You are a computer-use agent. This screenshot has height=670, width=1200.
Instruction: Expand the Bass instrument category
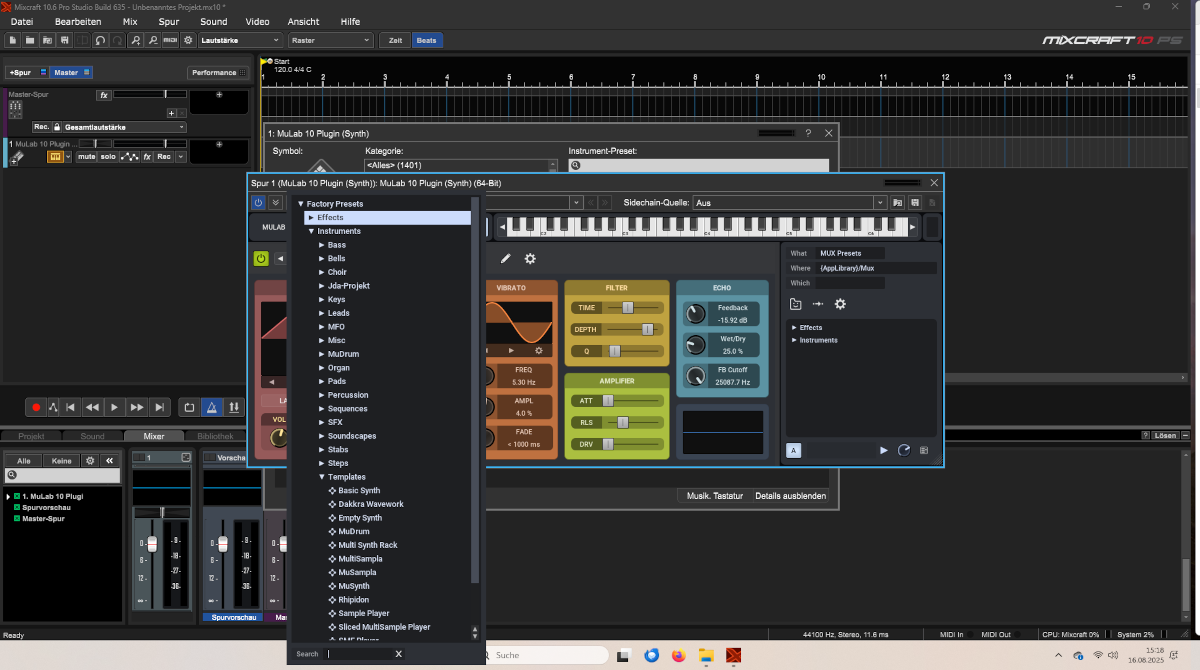point(321,245)
